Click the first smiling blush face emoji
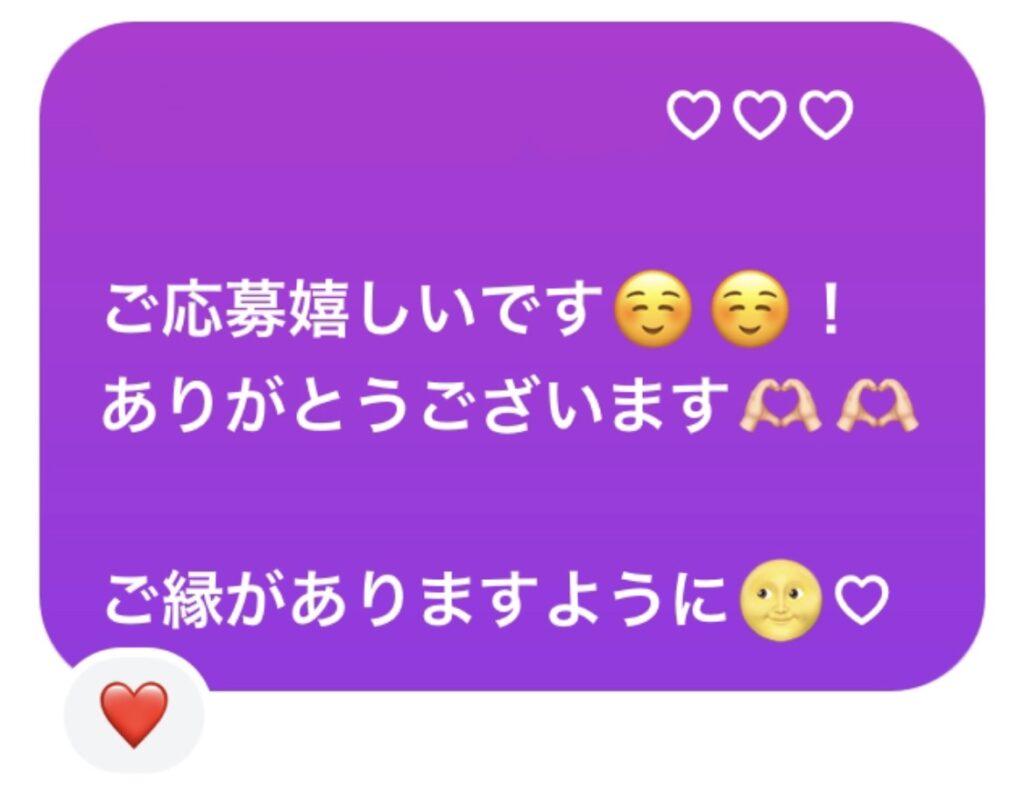Image resolution: width=1024 pixels, height=792 pixels. [653, 308]
